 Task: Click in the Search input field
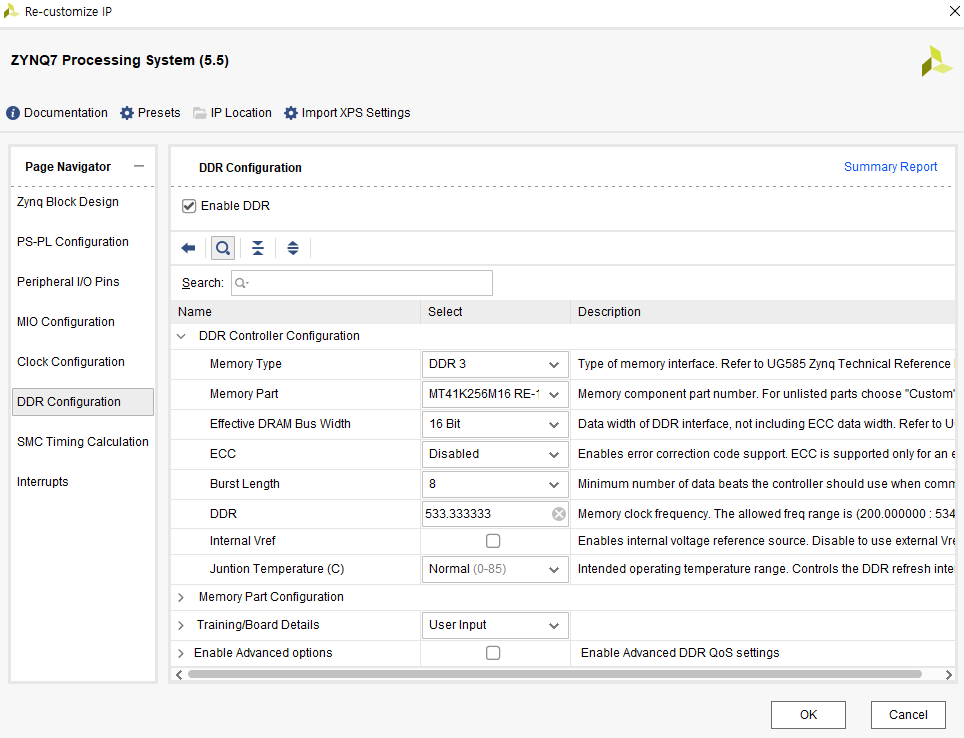point(362,283)
